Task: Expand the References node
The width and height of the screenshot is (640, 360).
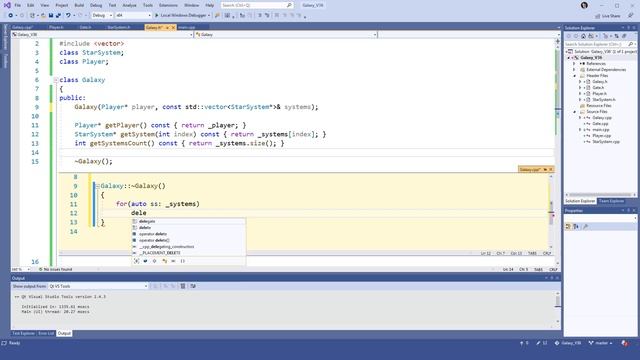Action: pyautogui.click(x=574, y=64)
